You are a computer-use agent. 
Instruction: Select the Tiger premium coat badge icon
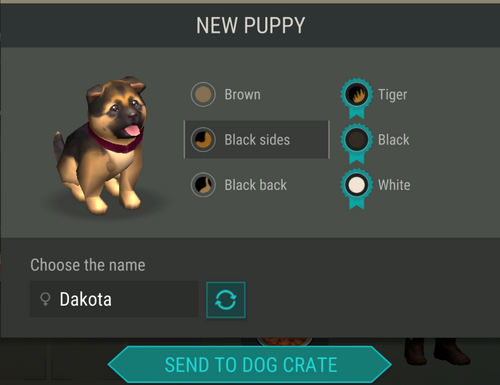tap(356, 98)
